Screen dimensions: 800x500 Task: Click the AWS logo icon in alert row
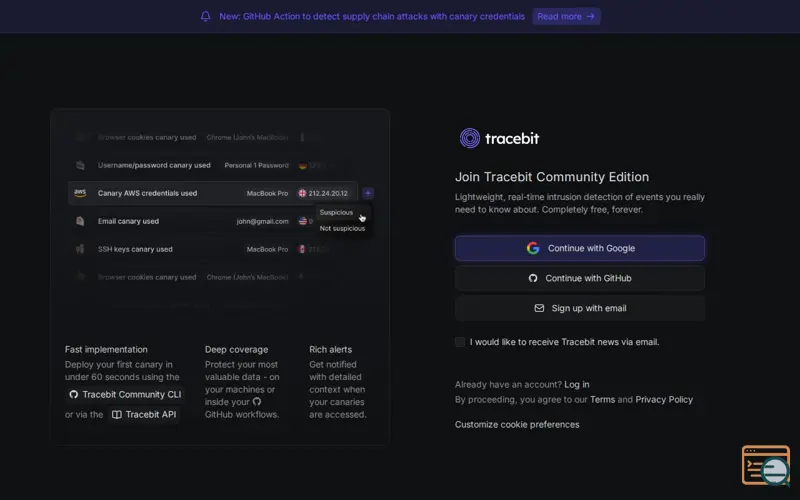80,193
